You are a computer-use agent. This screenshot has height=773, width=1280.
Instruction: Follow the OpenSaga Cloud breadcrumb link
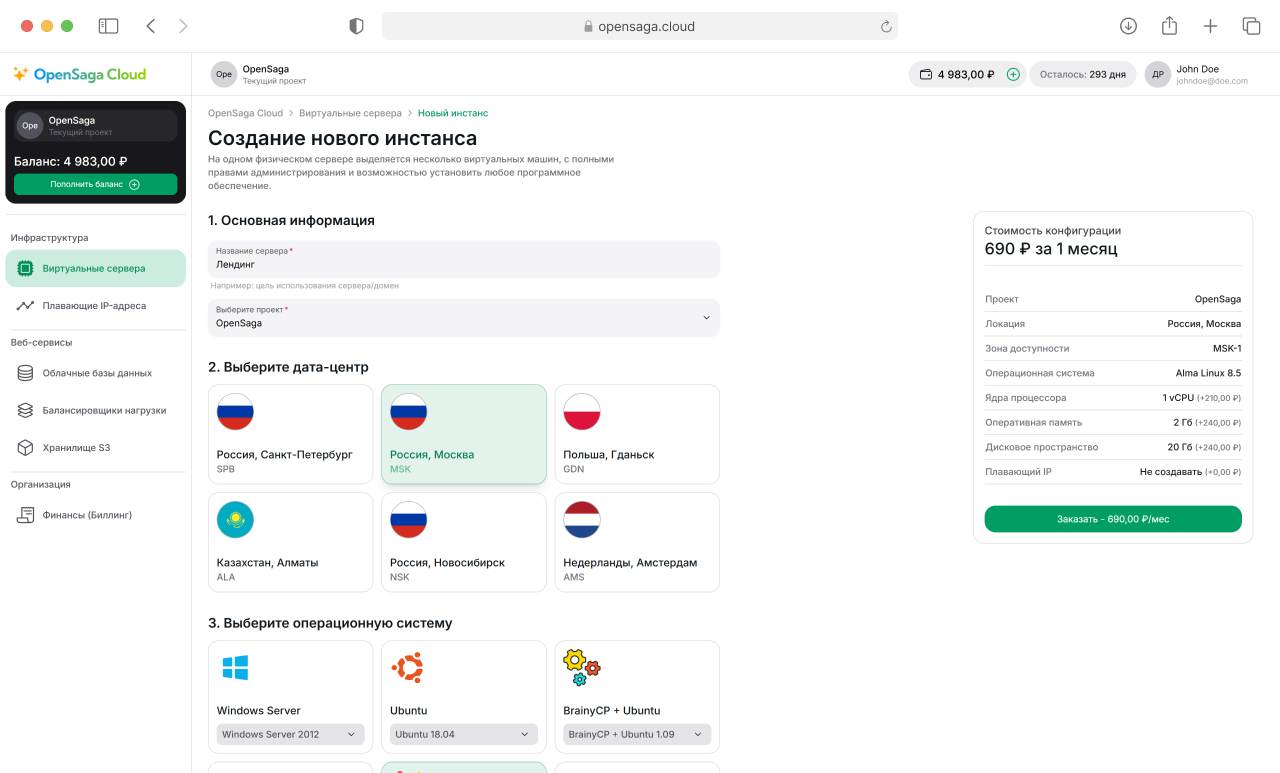click(245, 113)
